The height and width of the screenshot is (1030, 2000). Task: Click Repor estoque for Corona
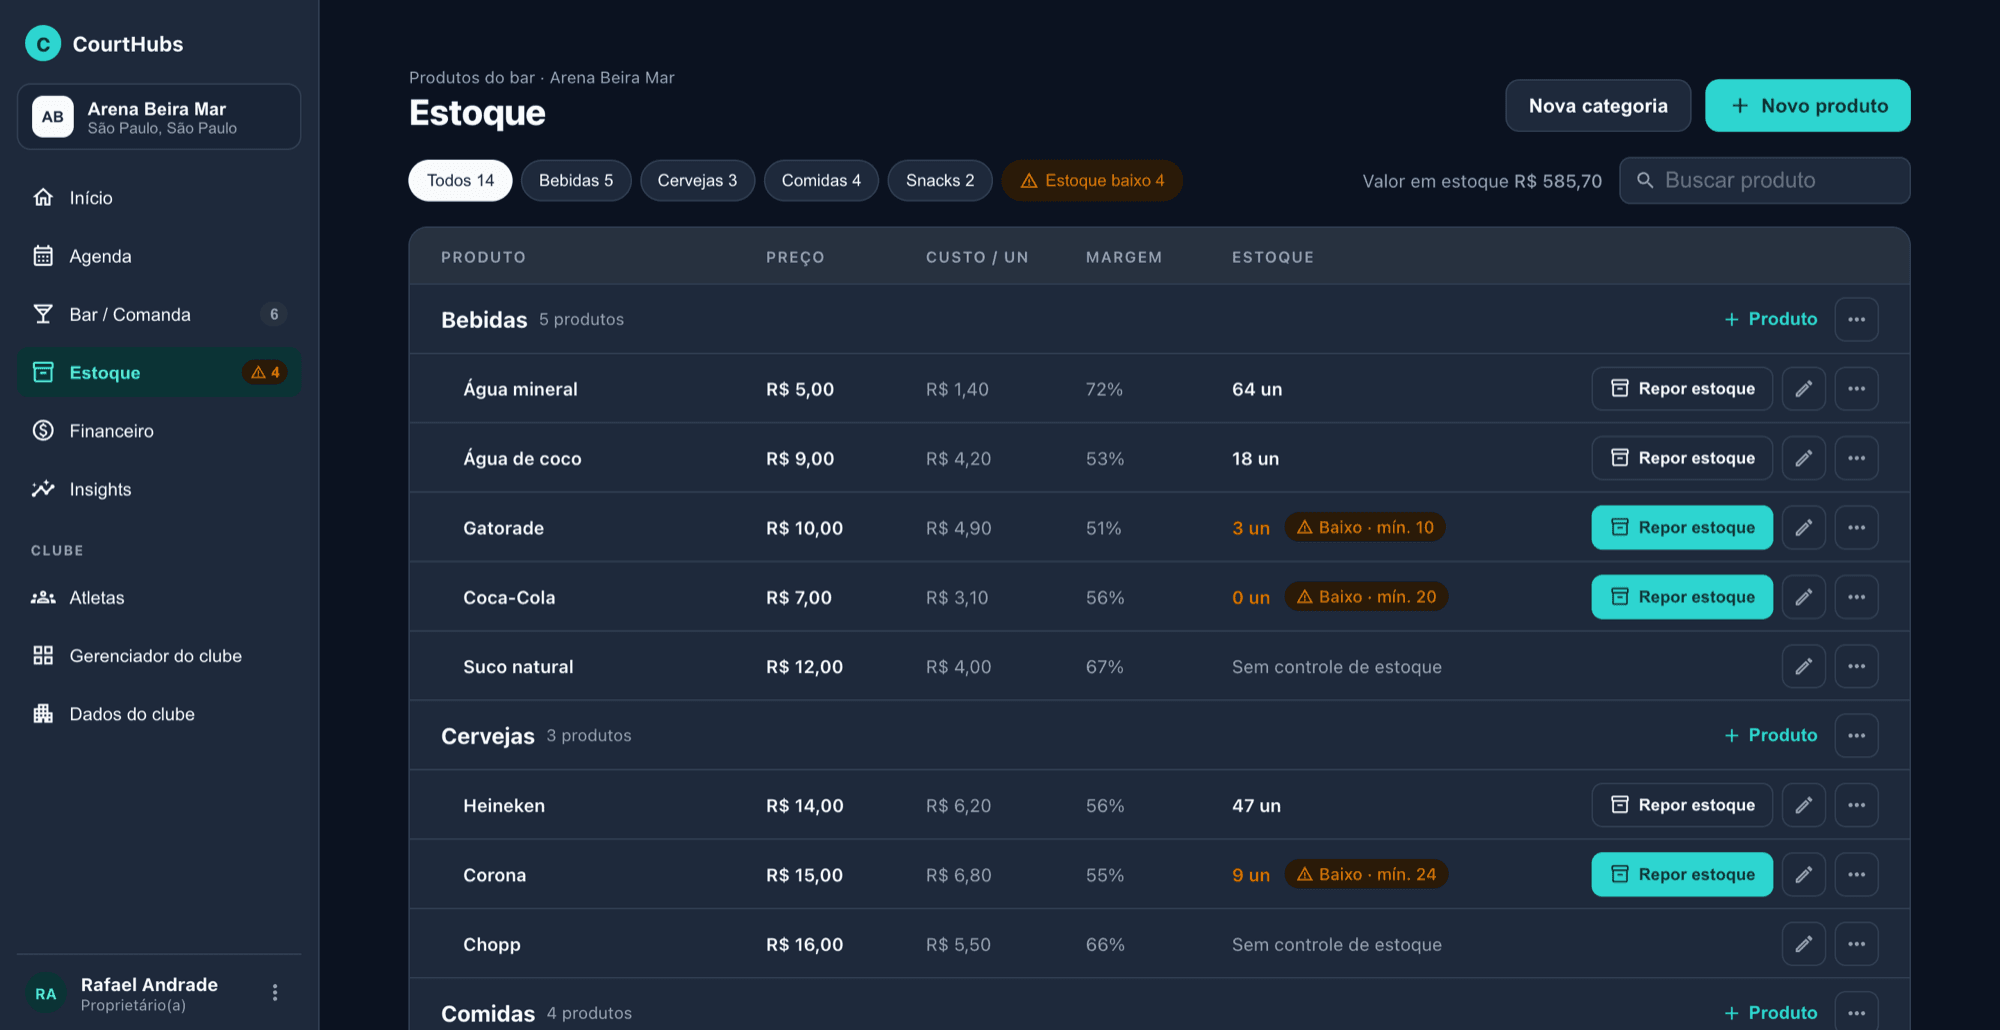point(1682,875)
